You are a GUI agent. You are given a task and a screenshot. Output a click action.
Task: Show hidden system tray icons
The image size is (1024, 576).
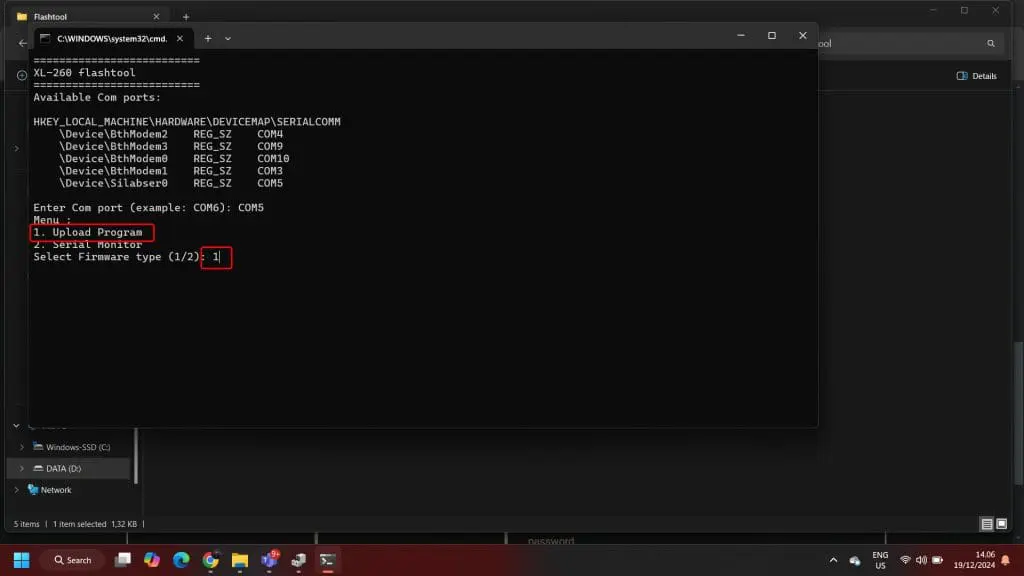(x=833, y=560)
